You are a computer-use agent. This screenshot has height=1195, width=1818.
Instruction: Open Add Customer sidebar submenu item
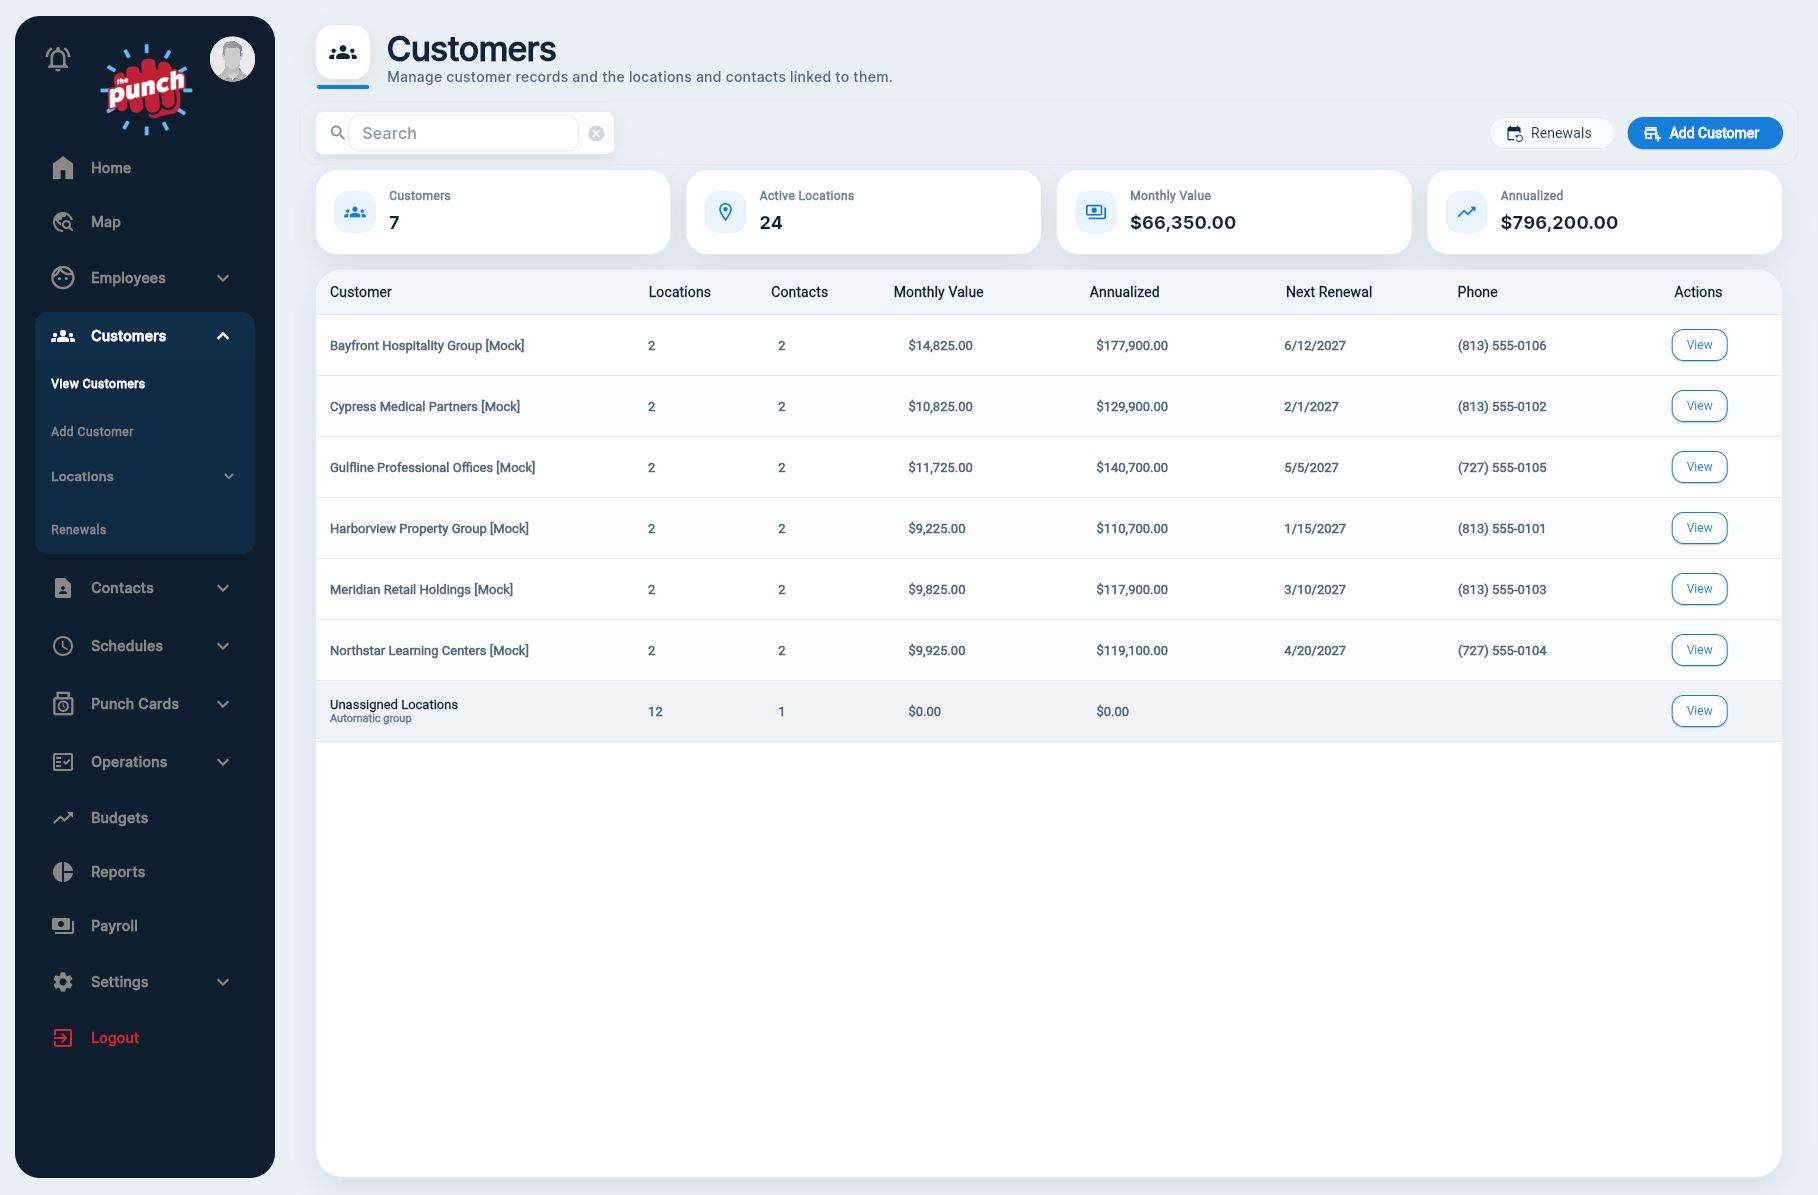click(x=92, y=432)
